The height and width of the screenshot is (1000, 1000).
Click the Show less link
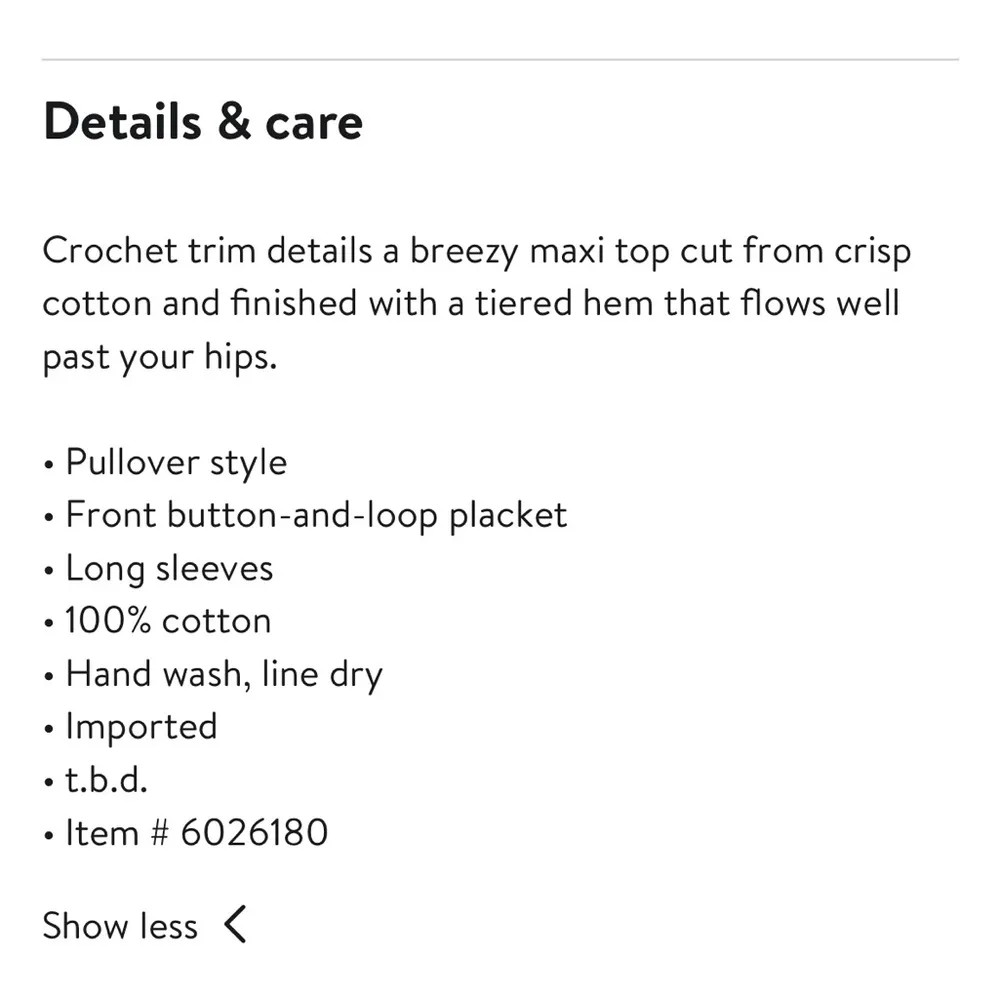tap(120, 926)
